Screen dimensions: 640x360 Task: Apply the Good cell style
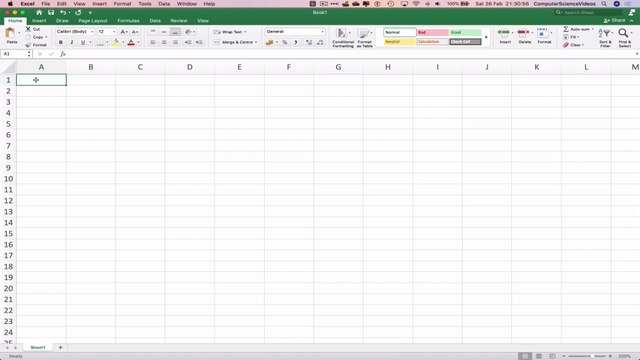pos(465,32)
